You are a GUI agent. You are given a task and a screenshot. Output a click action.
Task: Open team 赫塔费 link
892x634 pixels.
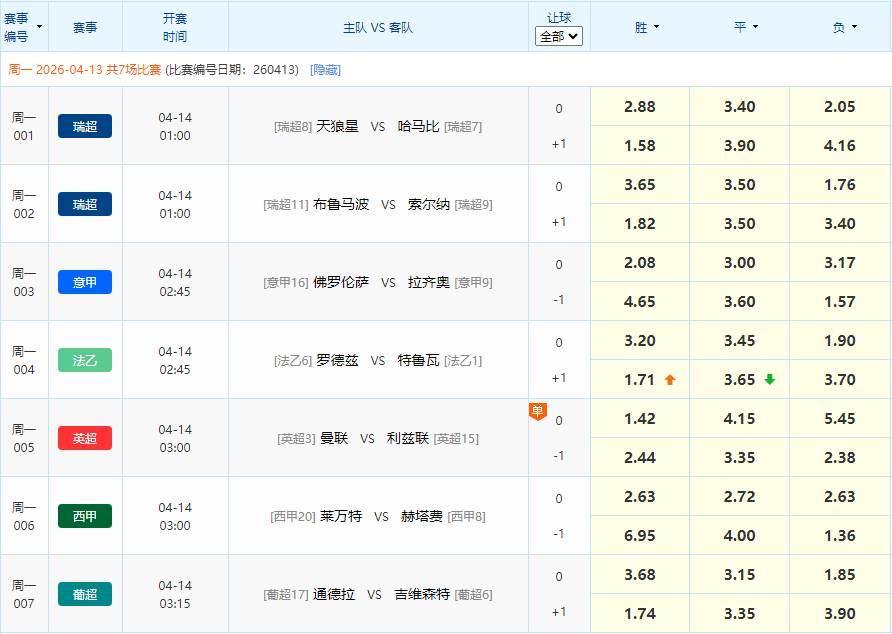click(422, 516)
